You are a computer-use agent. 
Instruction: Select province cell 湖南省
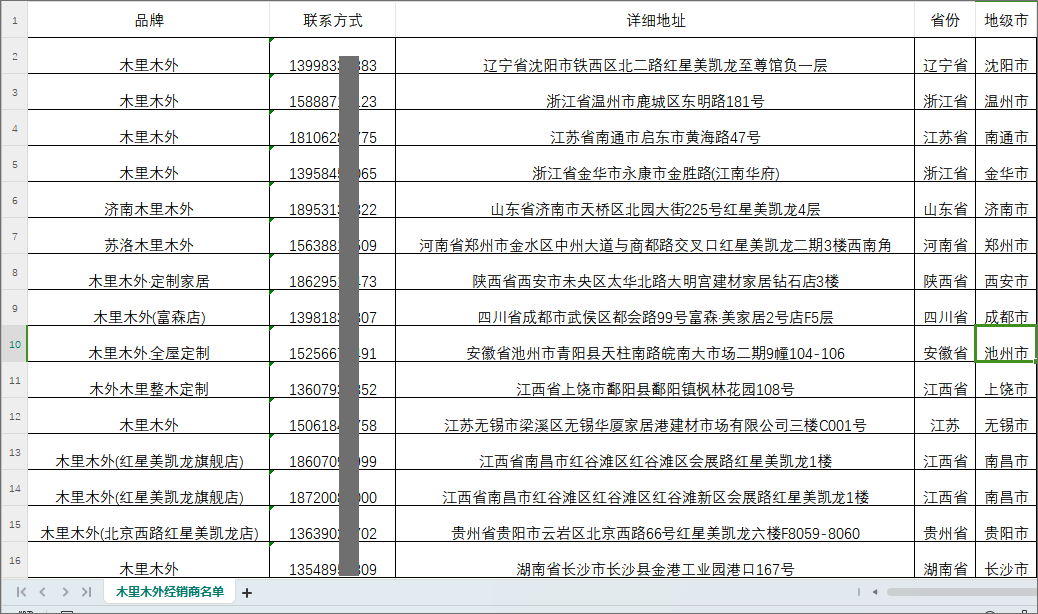coord(945,560)
